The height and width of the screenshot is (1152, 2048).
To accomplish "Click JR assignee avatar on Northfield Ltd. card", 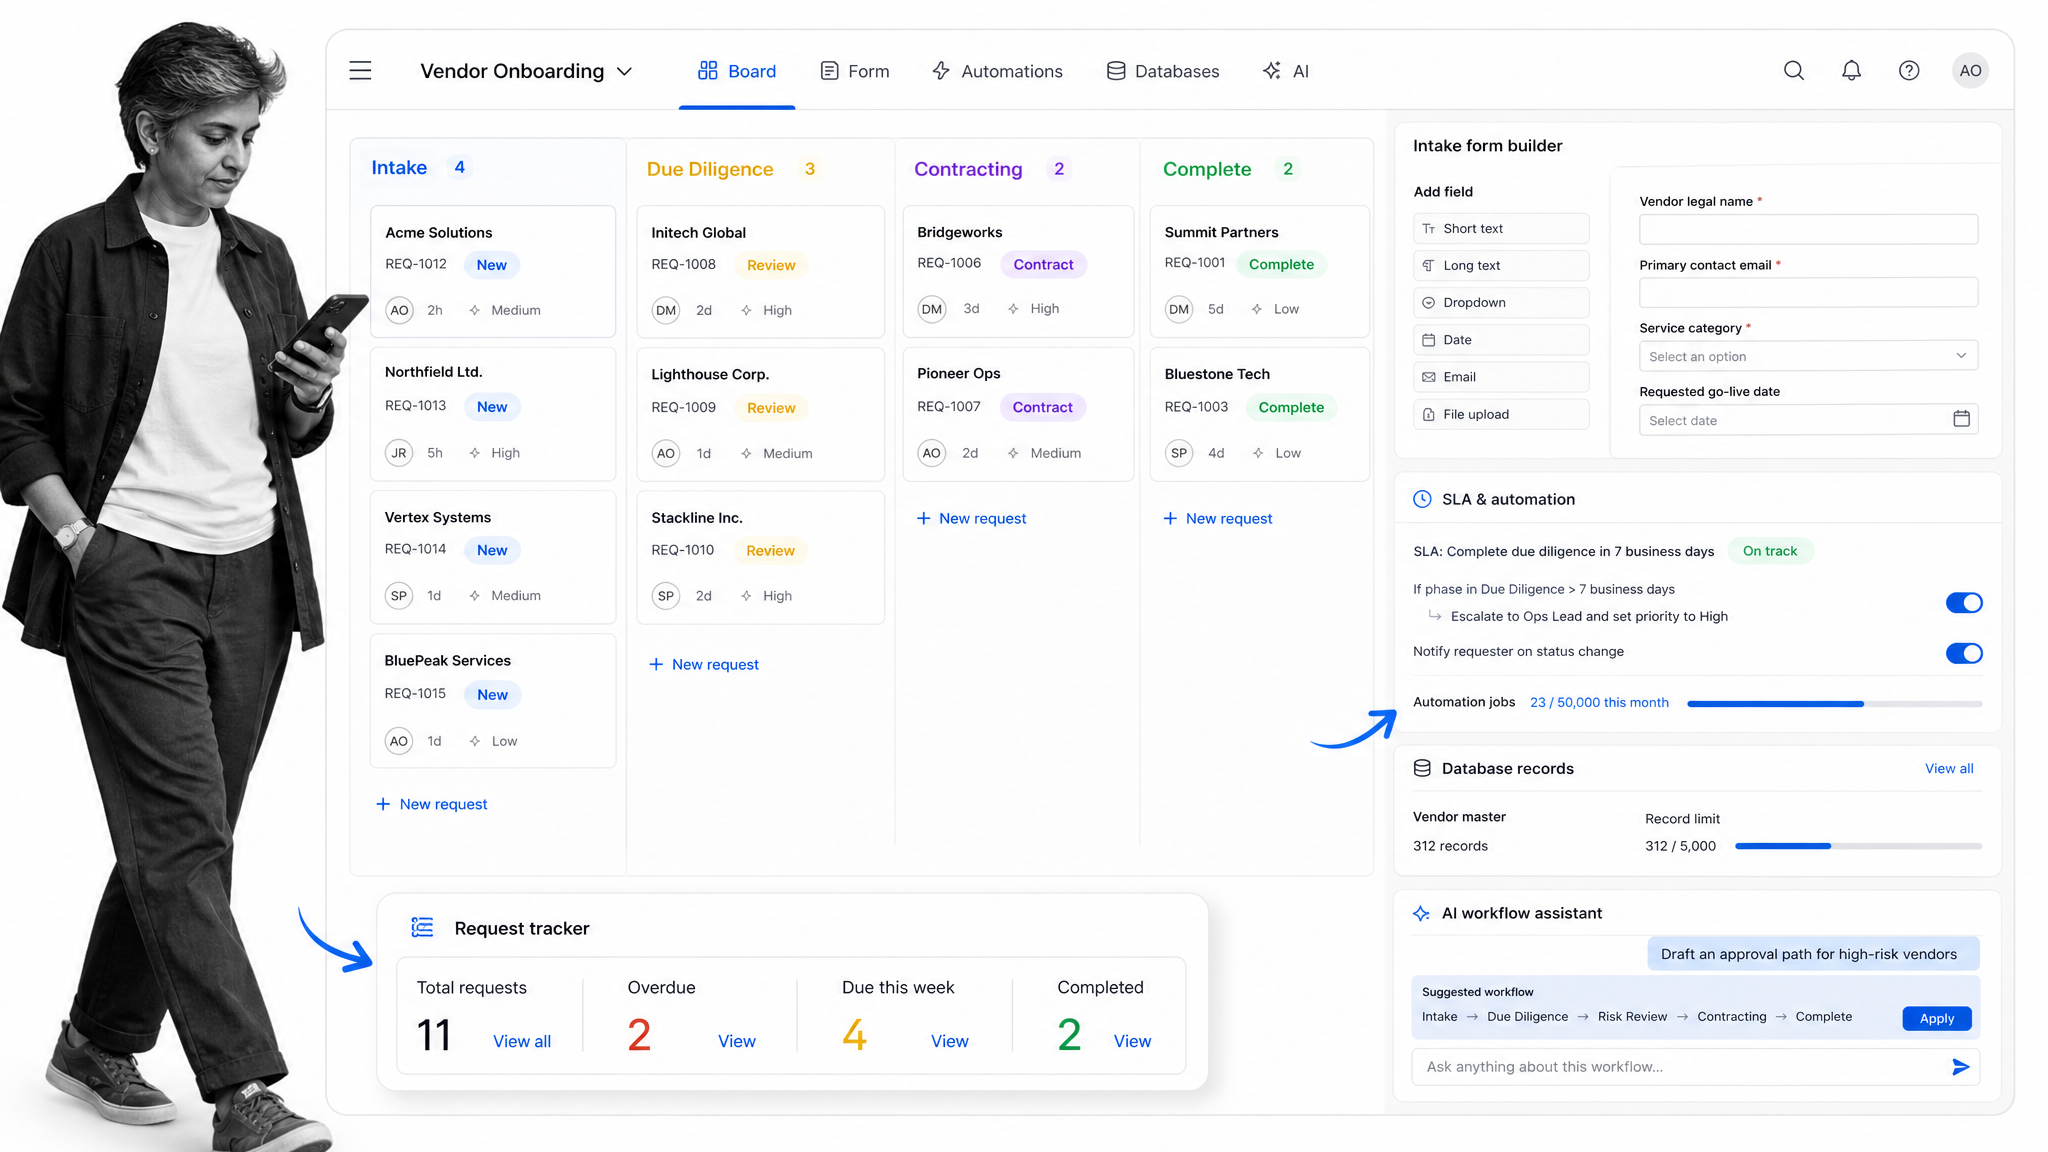I will click(x=399, y=453).
